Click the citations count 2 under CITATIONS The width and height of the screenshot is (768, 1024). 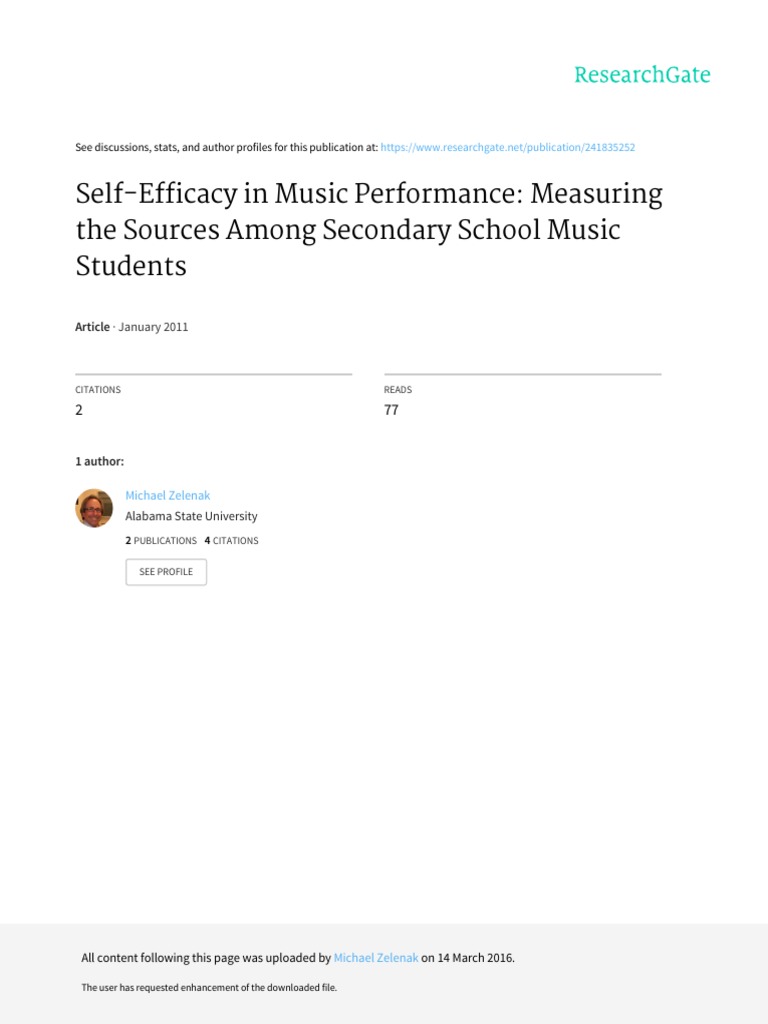coord(79,410)
